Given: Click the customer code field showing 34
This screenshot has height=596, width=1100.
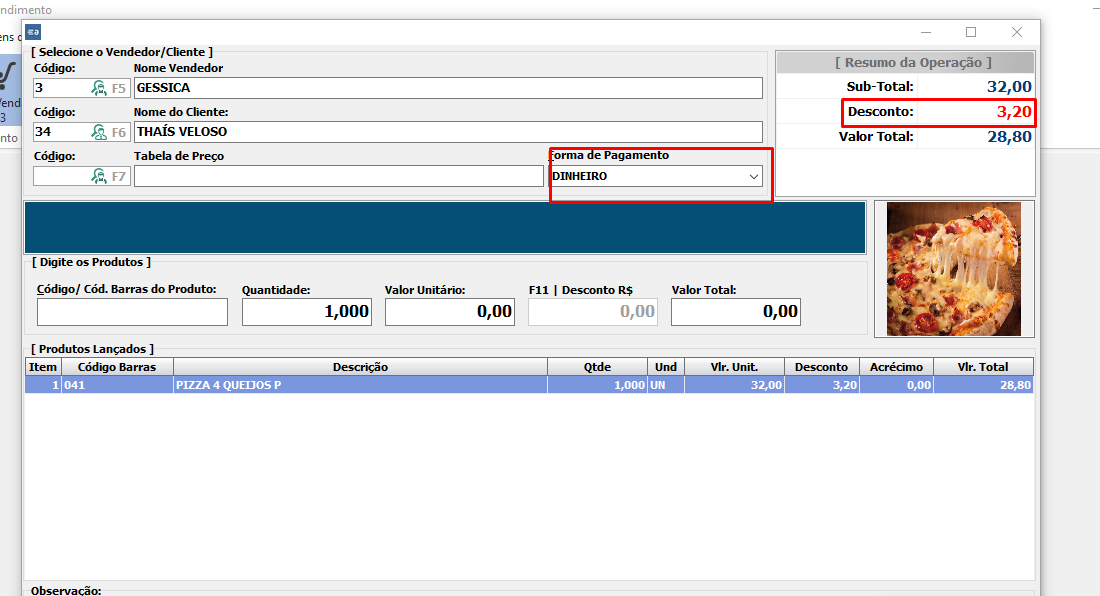Looking at the screenshot, I should [60, 132].
